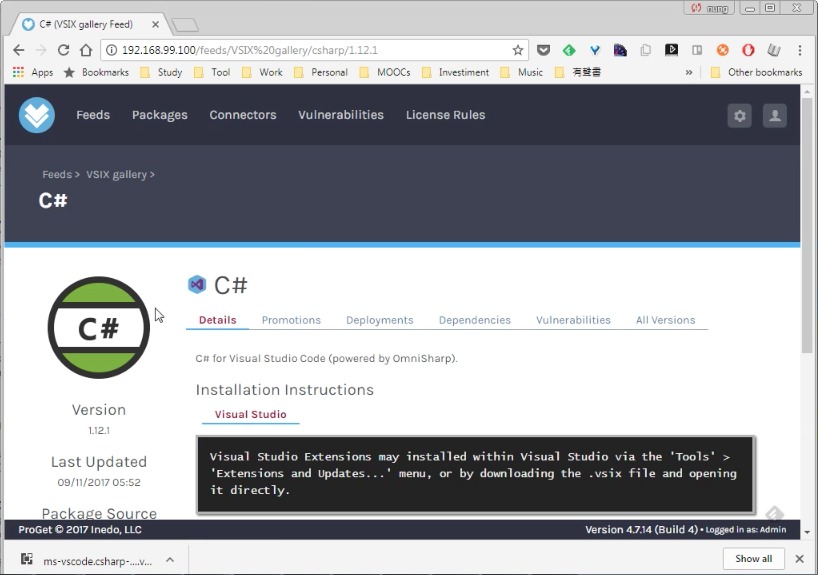Screen dimensions: 818x575
Task: Open the Investiment bookmarks folder
Action: pyautogui.click(x=455, y=72)
